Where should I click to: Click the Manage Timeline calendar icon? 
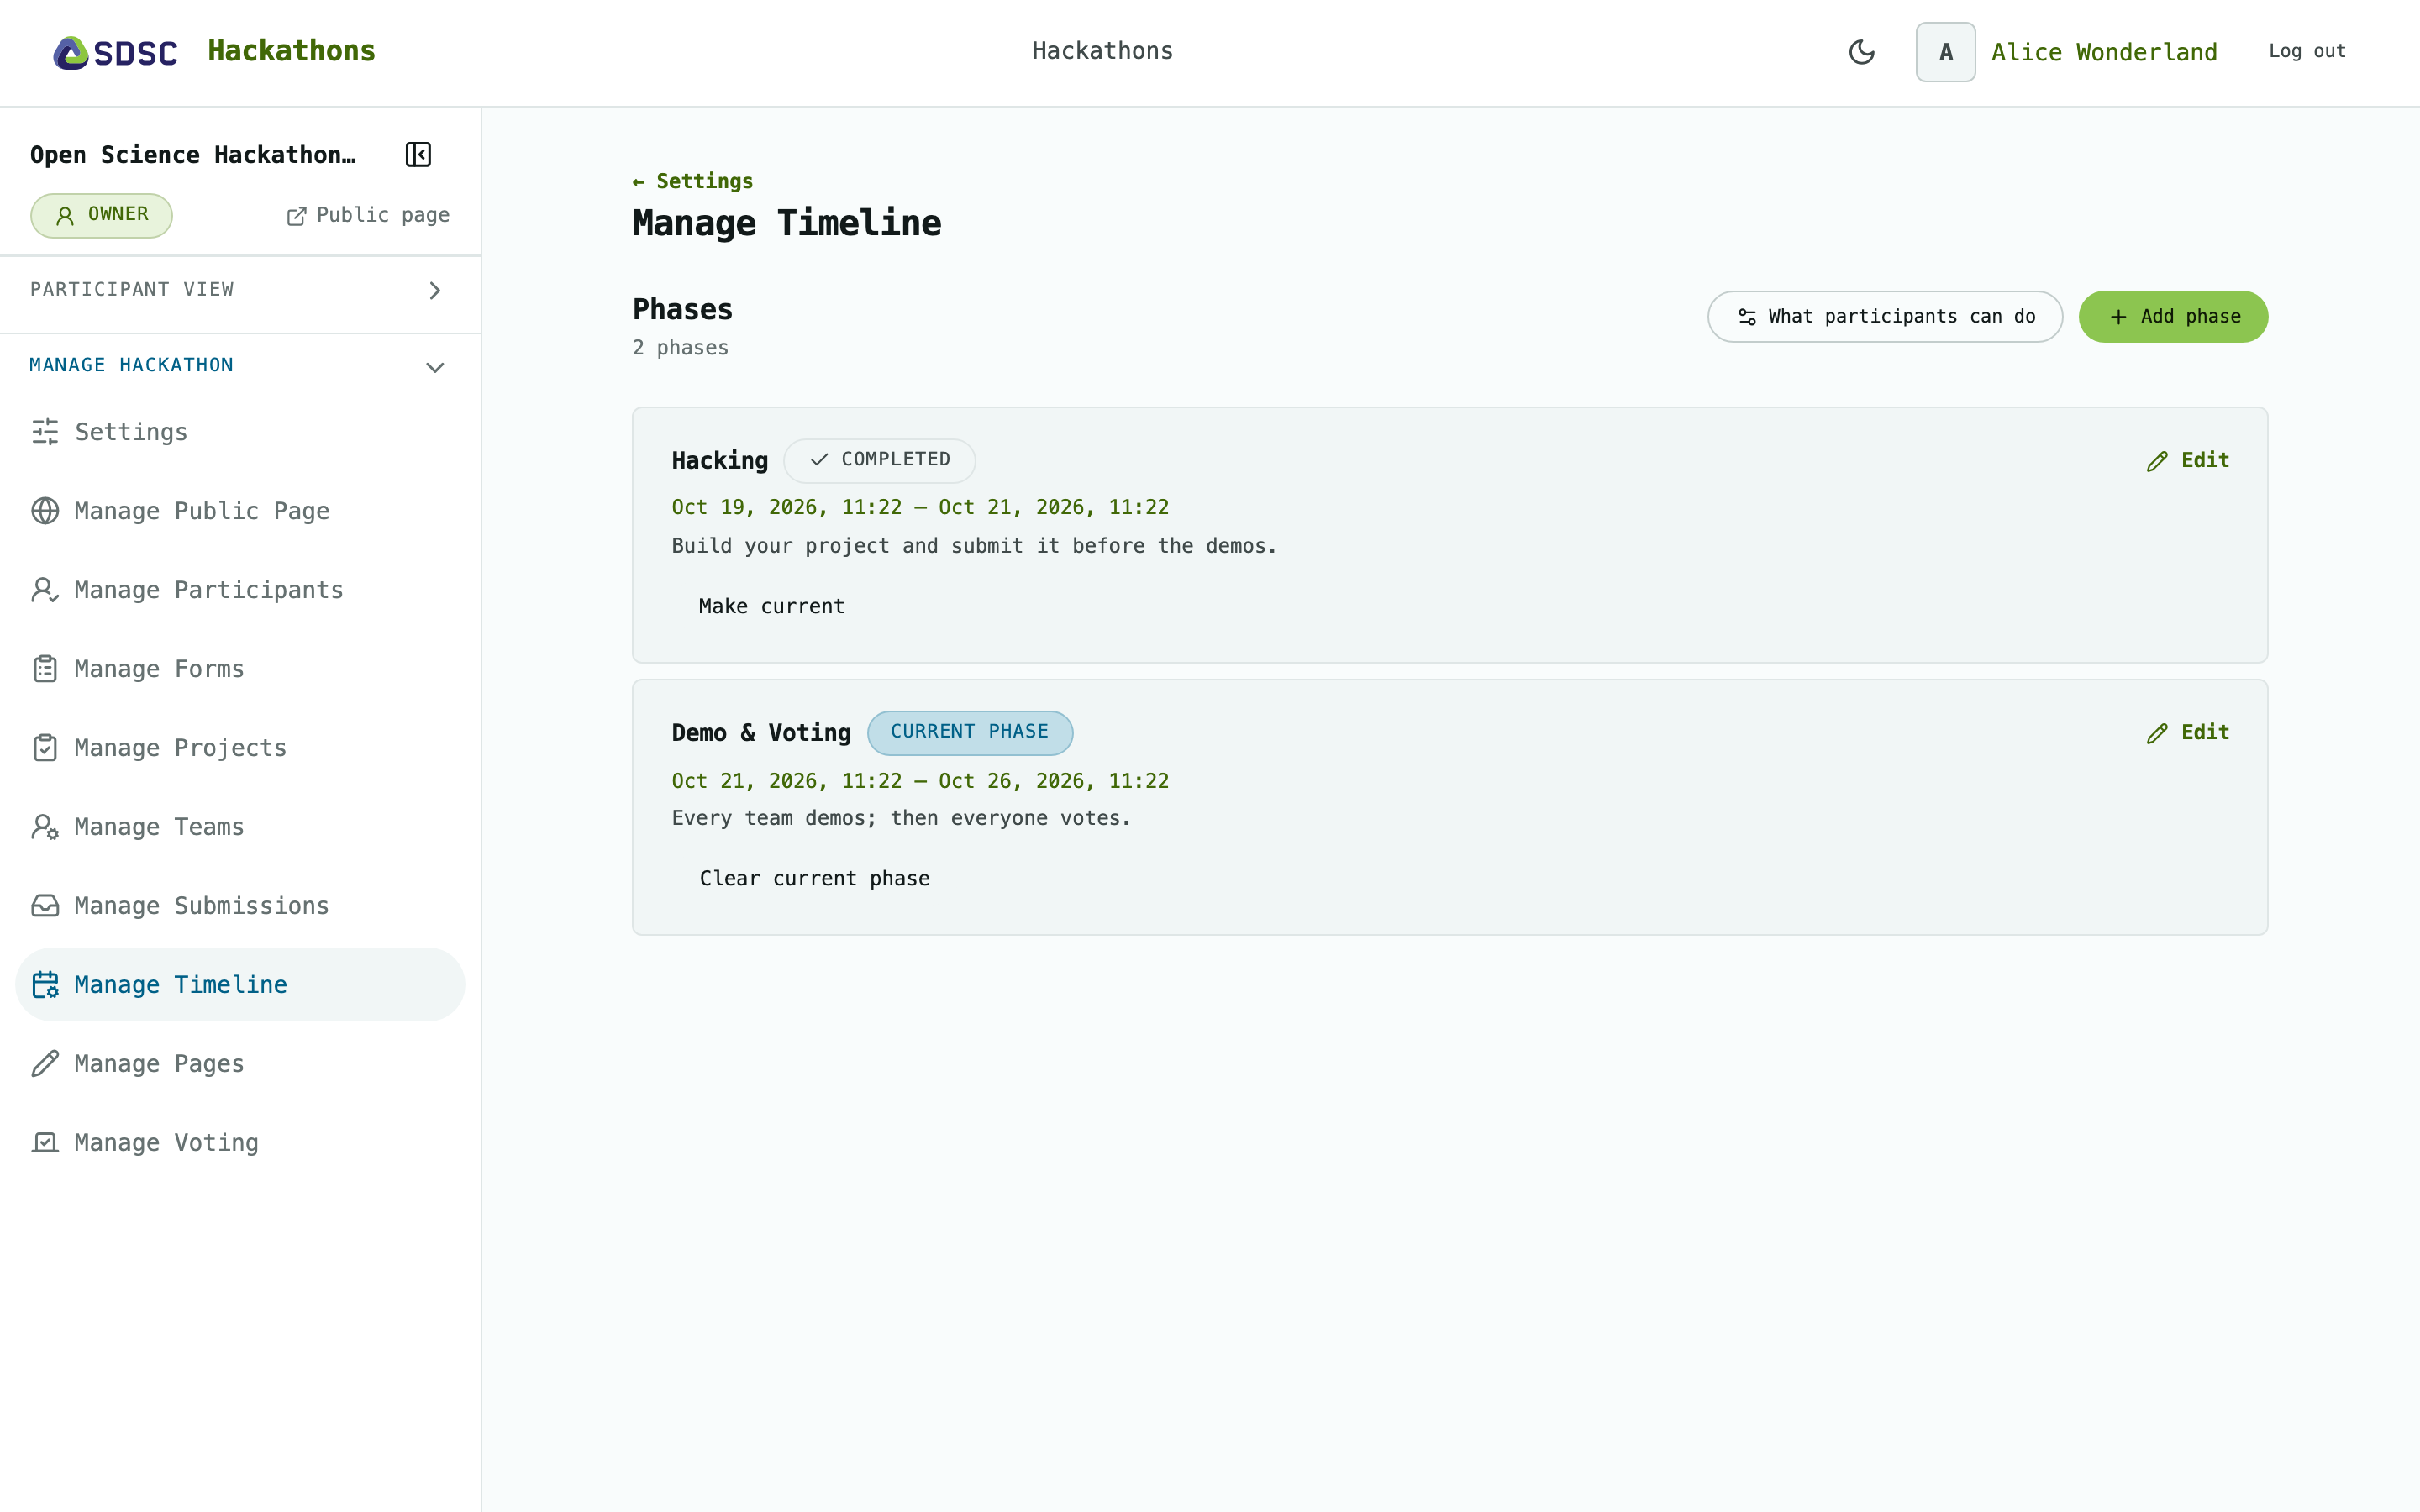pyautogui.click(x=45, y=985)
